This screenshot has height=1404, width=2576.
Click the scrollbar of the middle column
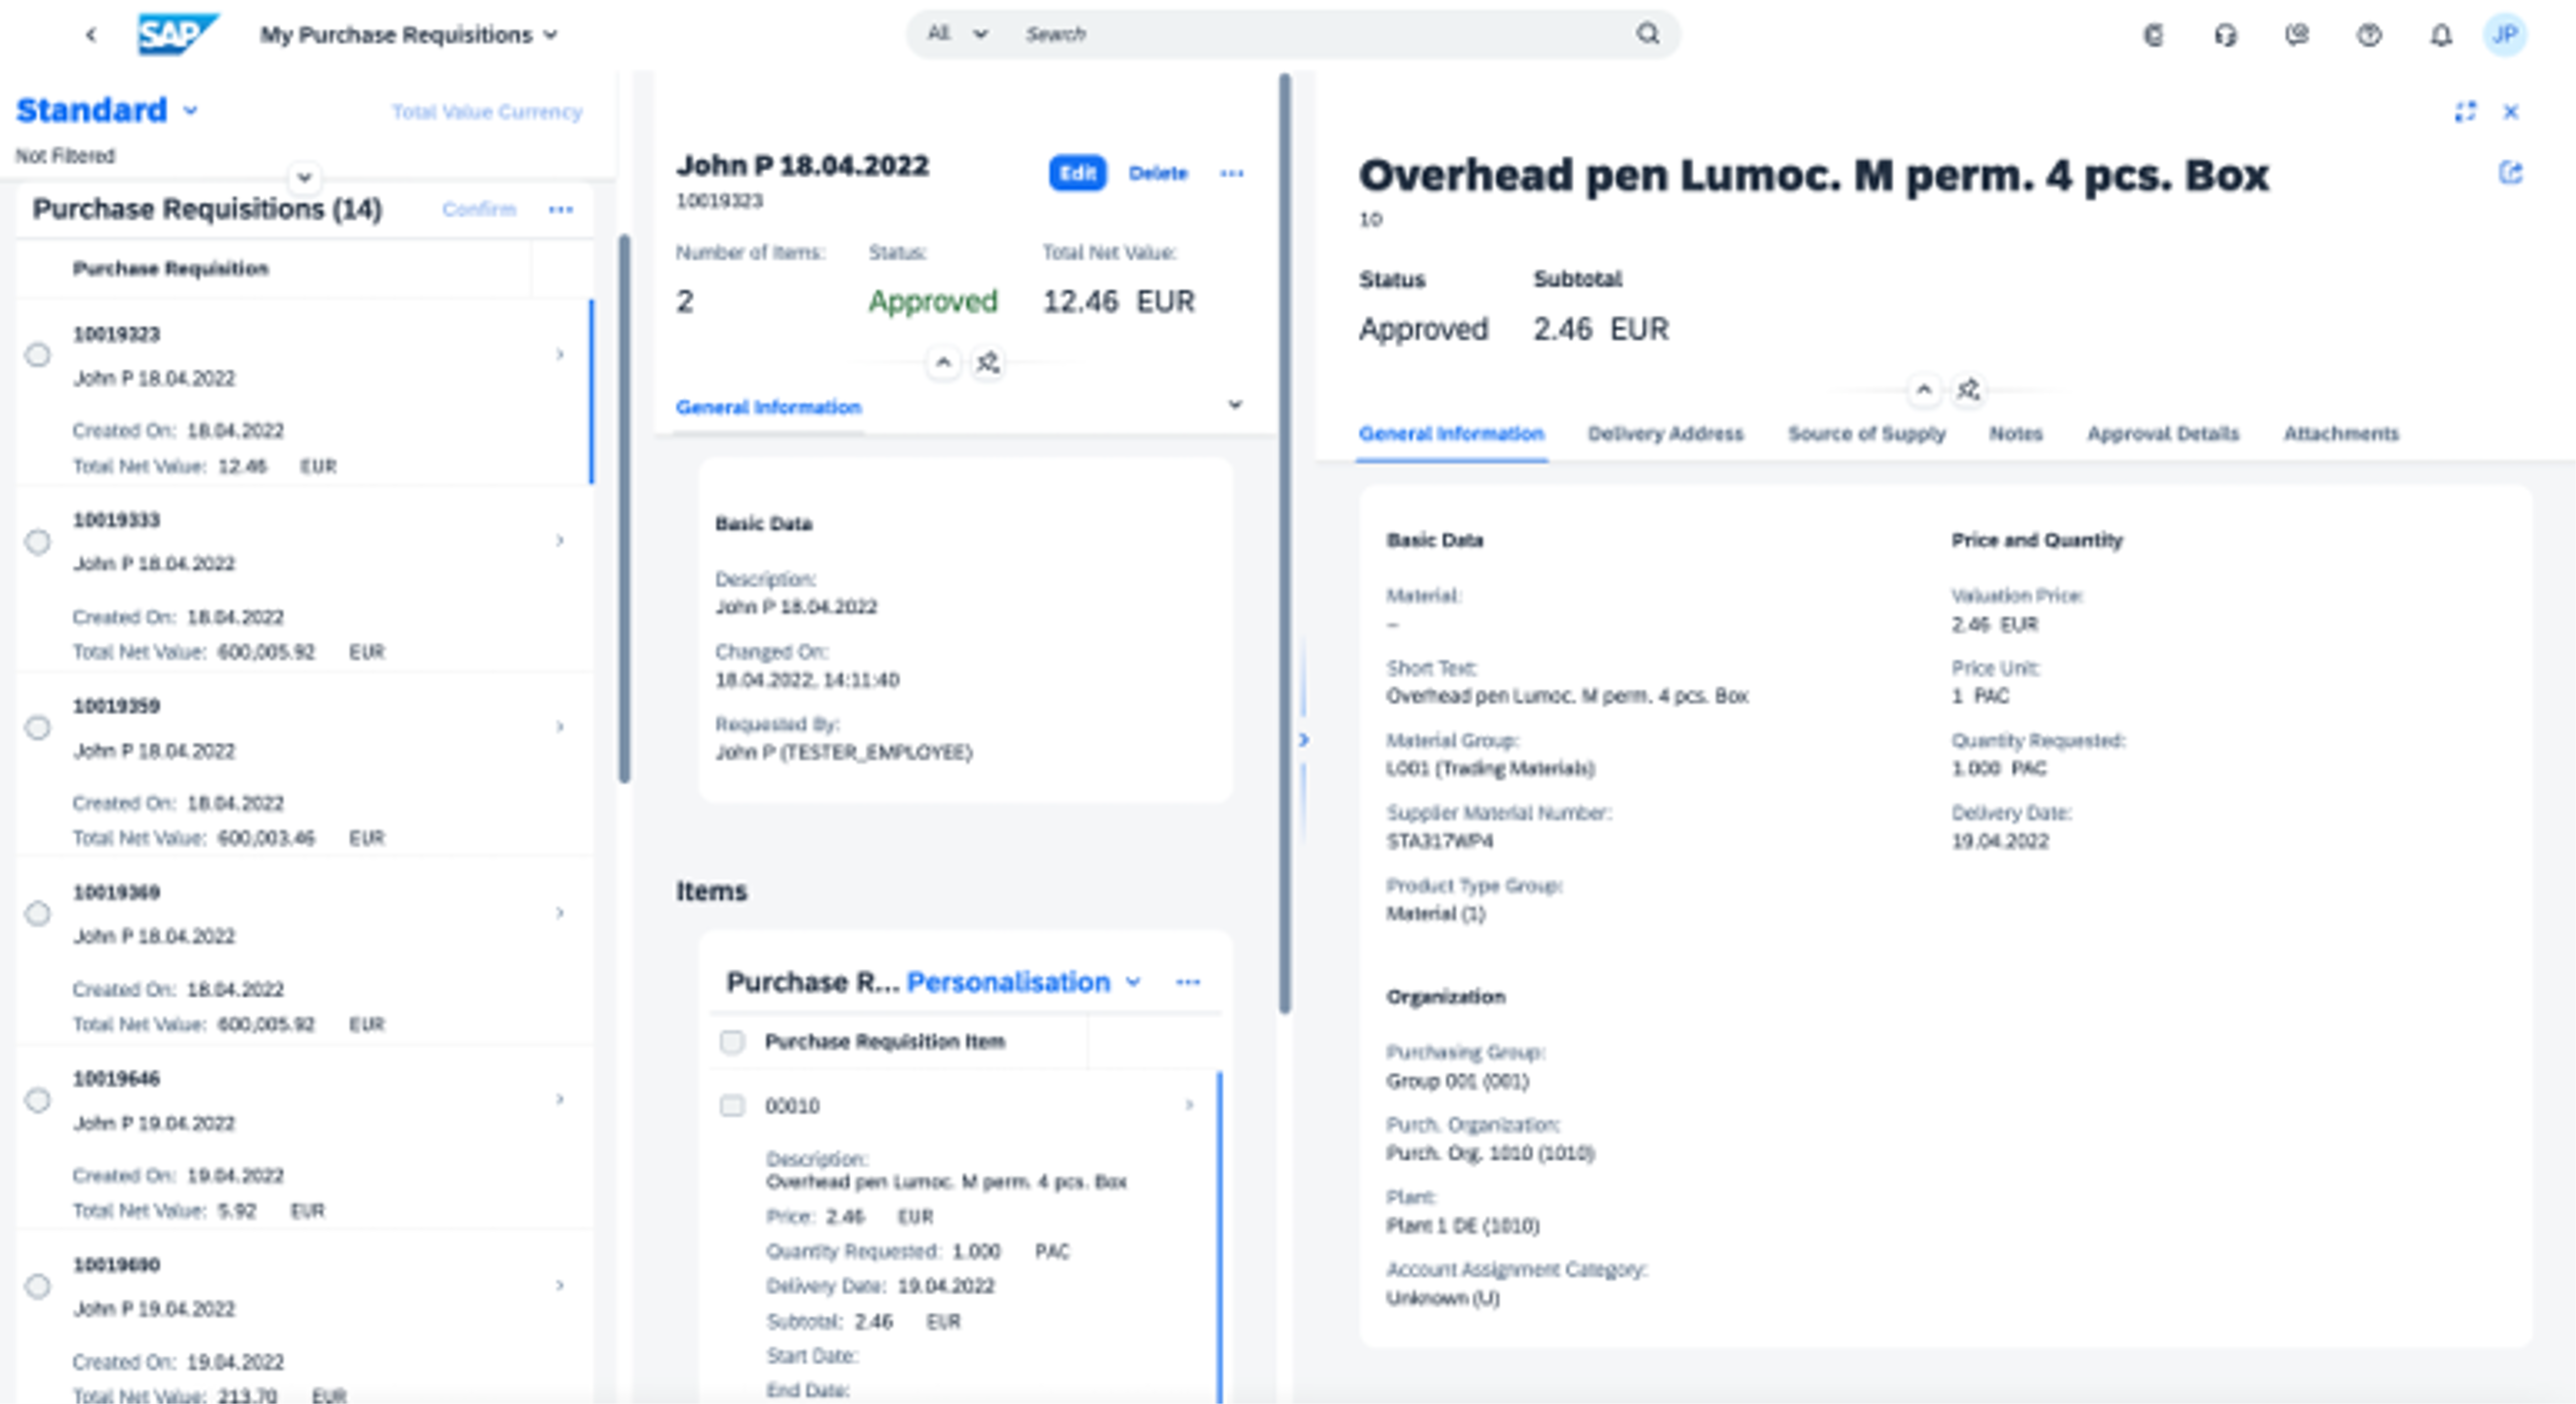click(x=1285, y=543)
